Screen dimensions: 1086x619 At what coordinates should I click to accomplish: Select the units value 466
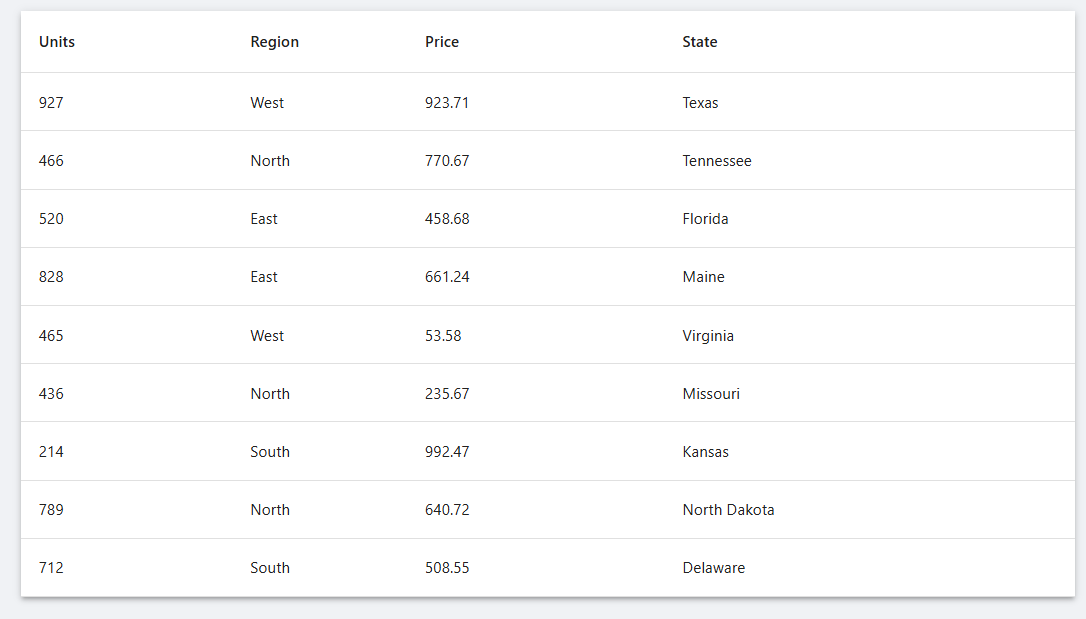tap(51, 161)
